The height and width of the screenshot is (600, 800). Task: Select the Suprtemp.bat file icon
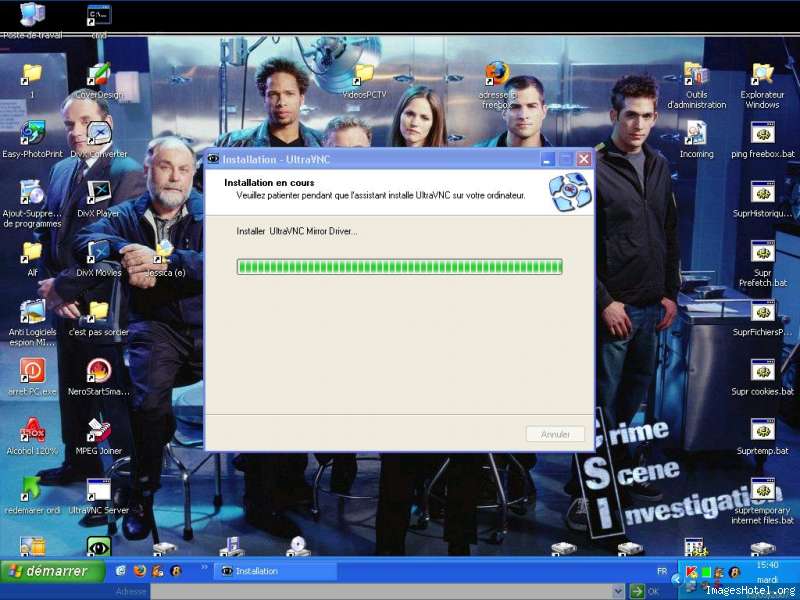pyautogui.click(x=762, y=430)
